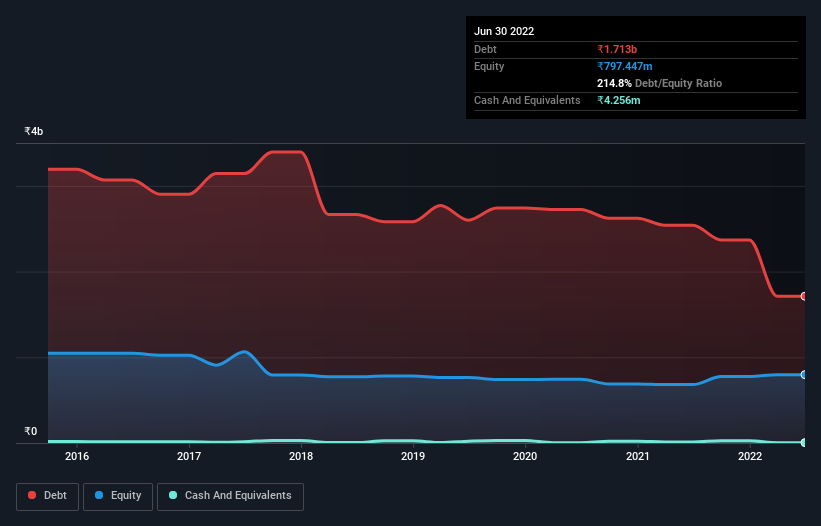Click the ₹0 y-axis label

tap(31, 431)
